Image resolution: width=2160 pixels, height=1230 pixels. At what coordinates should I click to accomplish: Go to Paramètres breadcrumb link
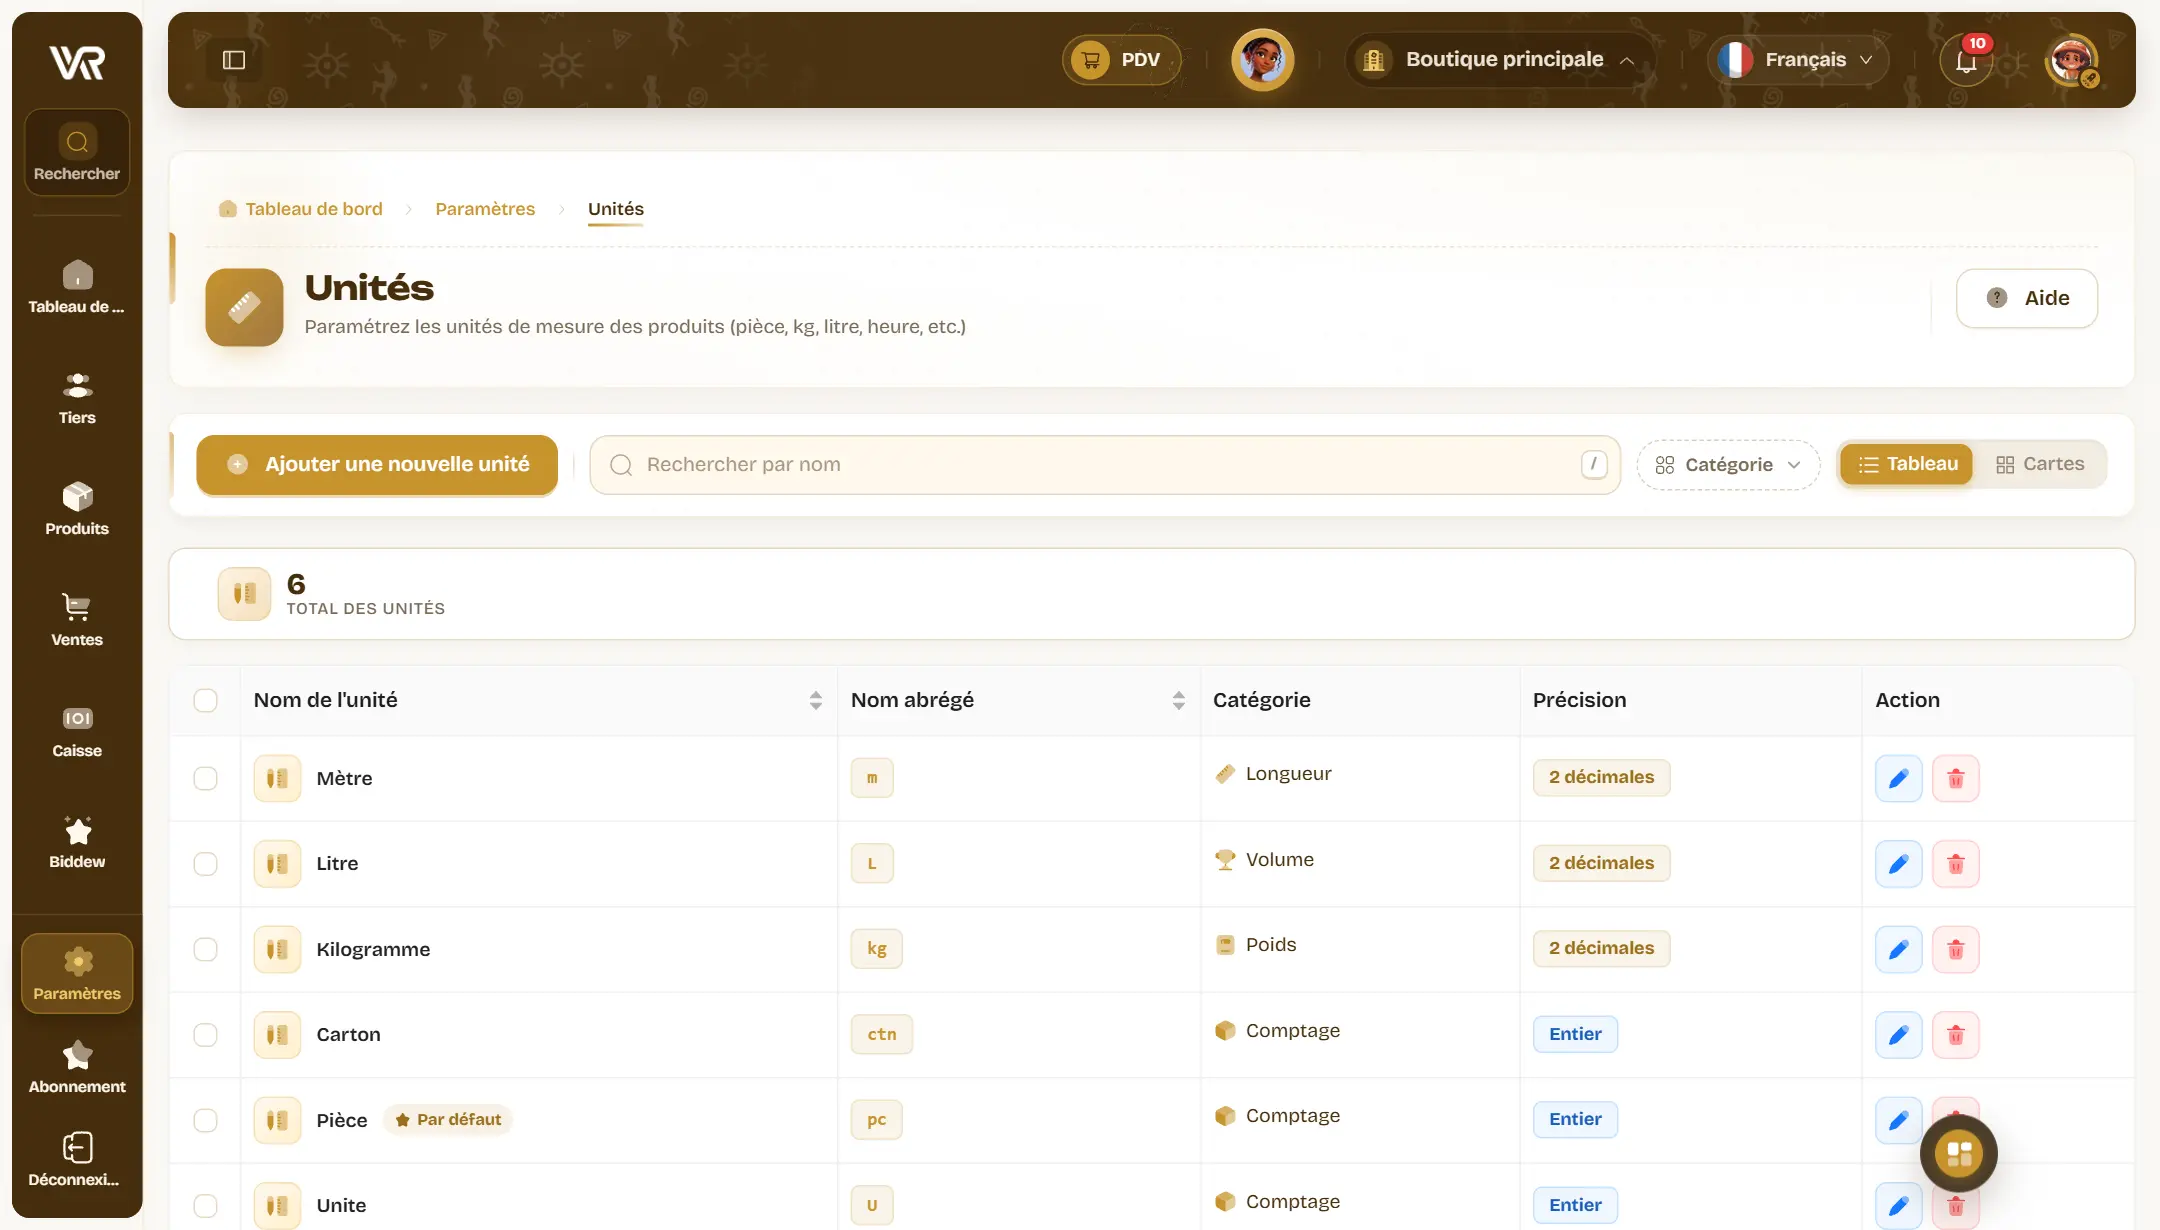[485, 209]
